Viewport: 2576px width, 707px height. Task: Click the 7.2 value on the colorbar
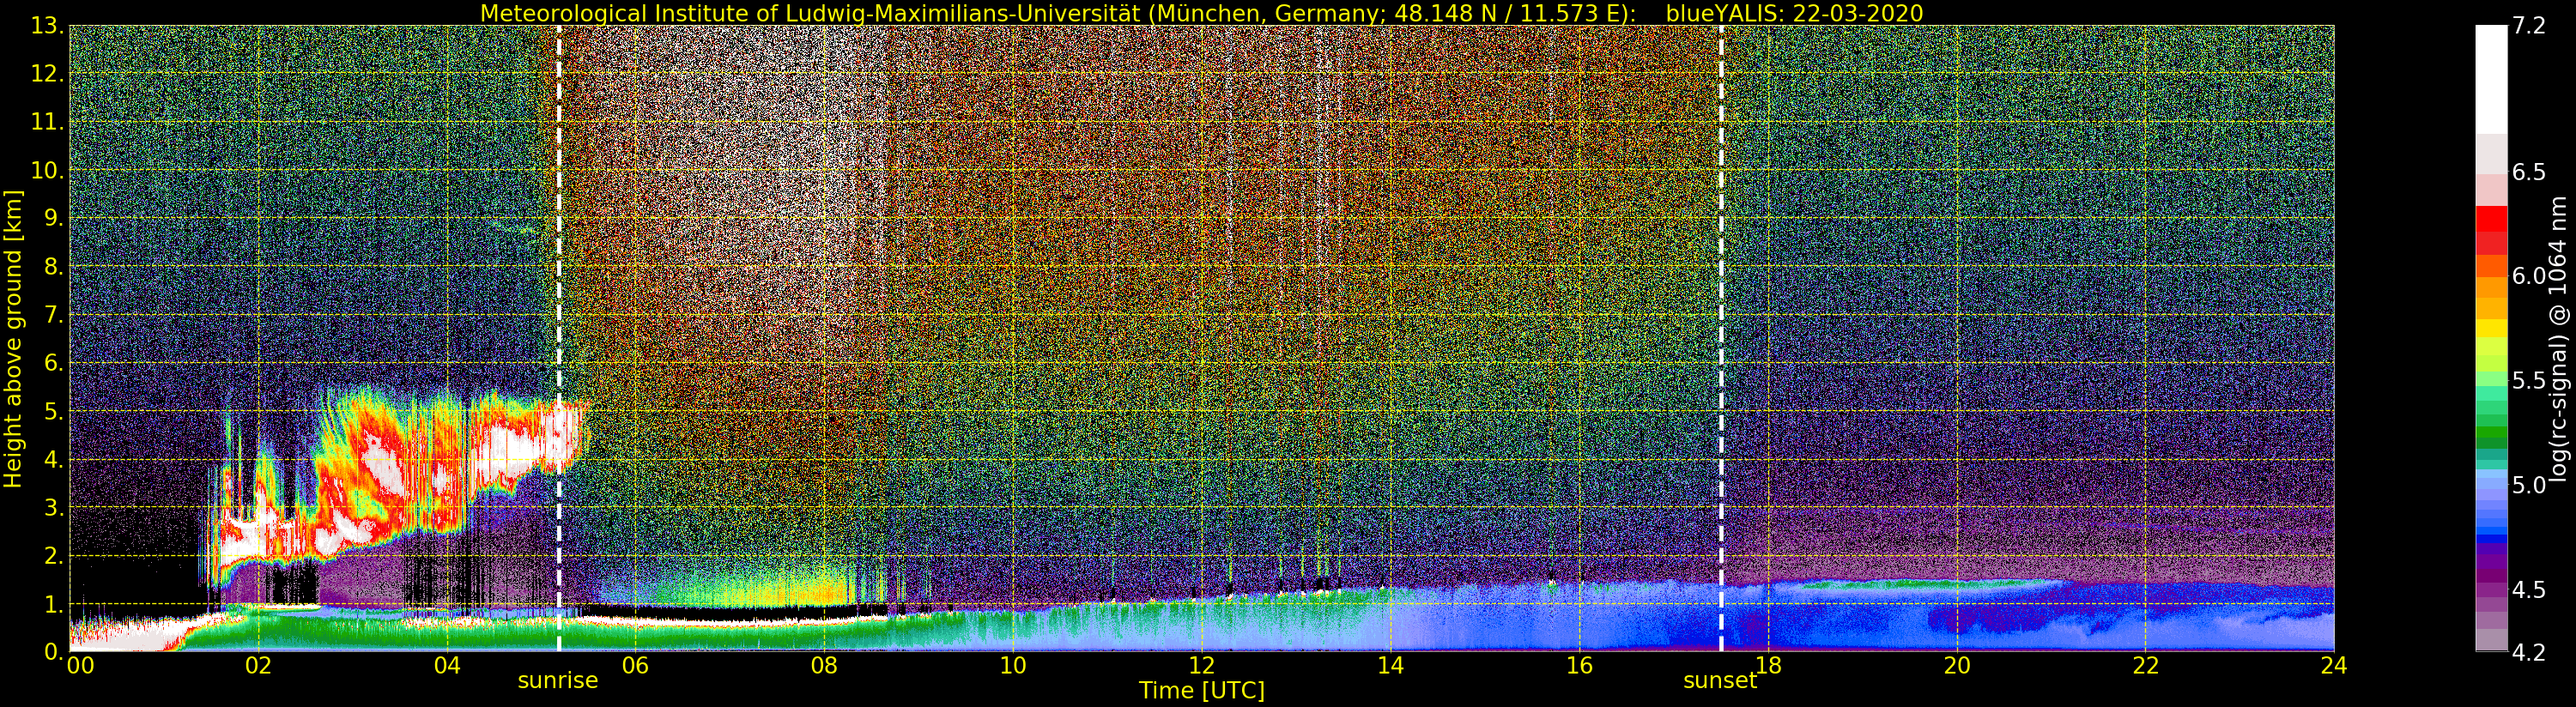2529,26
